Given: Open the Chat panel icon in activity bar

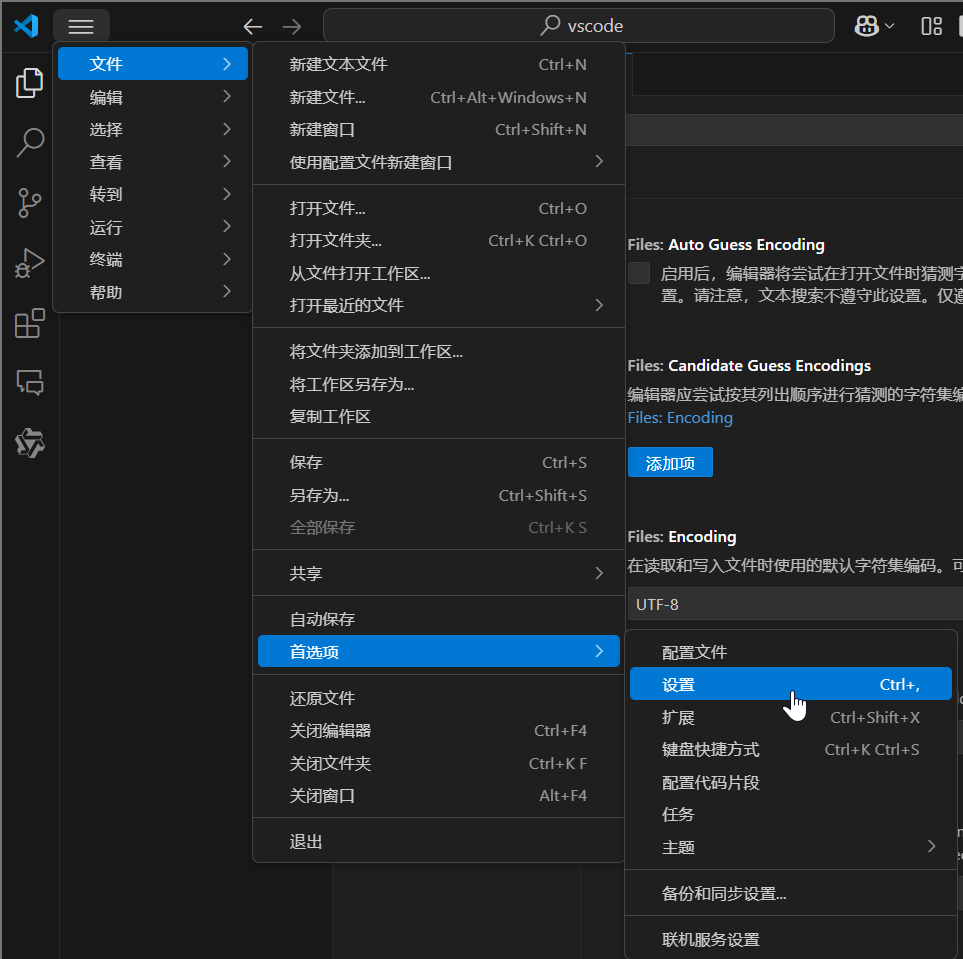Looking at the screenshot, I should click(x=29, y=383).
